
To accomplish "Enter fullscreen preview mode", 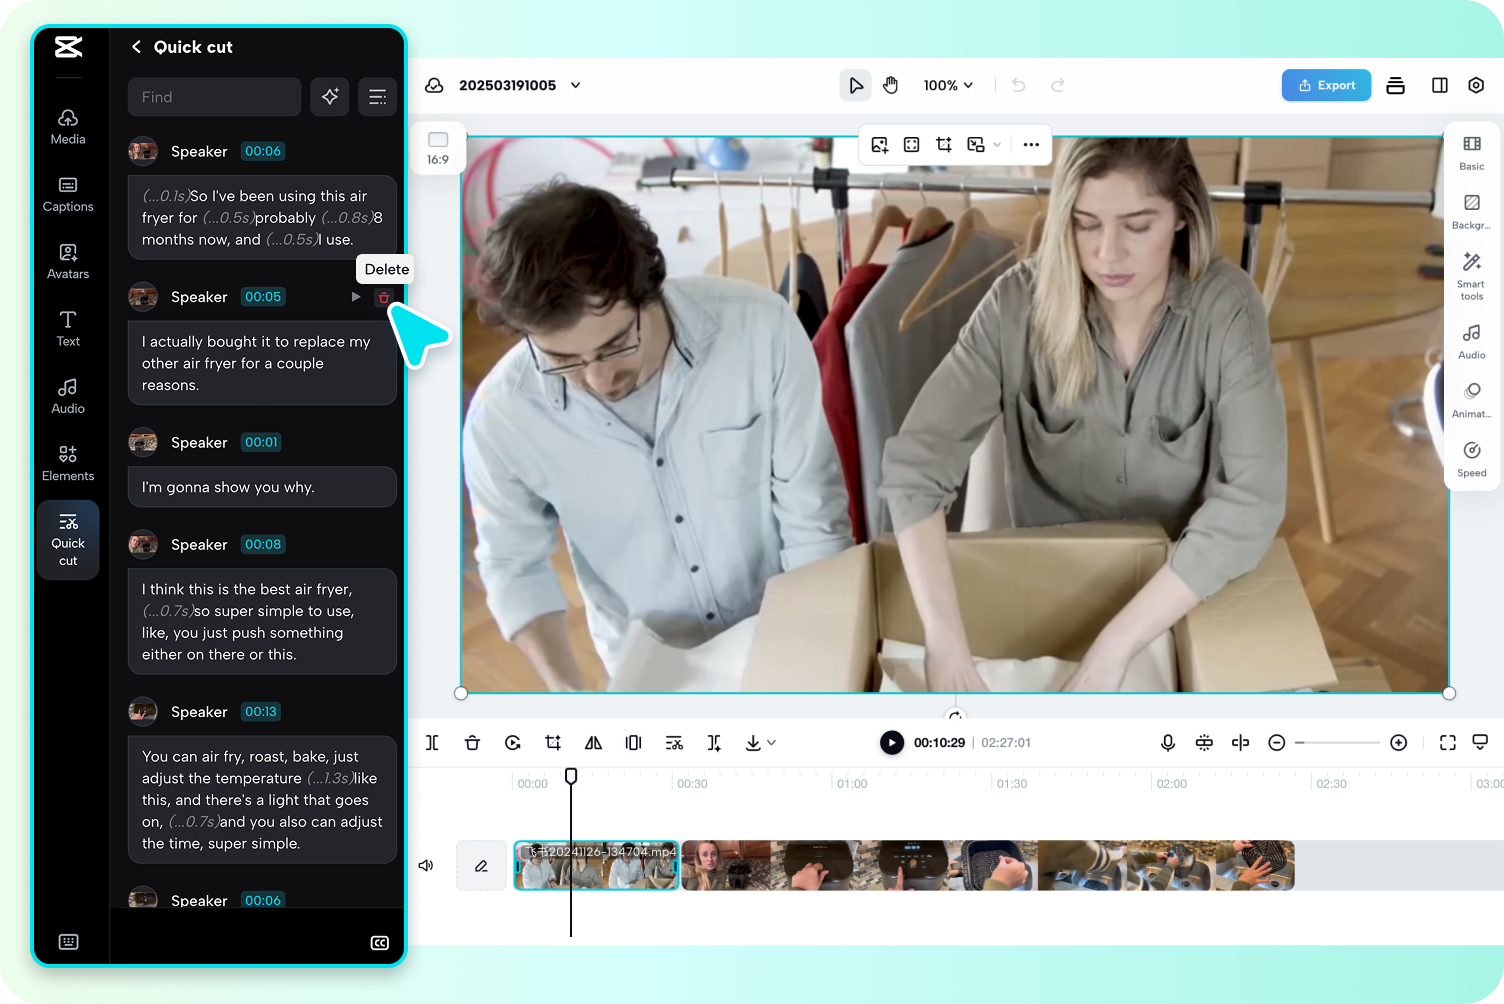I will click(x=1447, y=743).
